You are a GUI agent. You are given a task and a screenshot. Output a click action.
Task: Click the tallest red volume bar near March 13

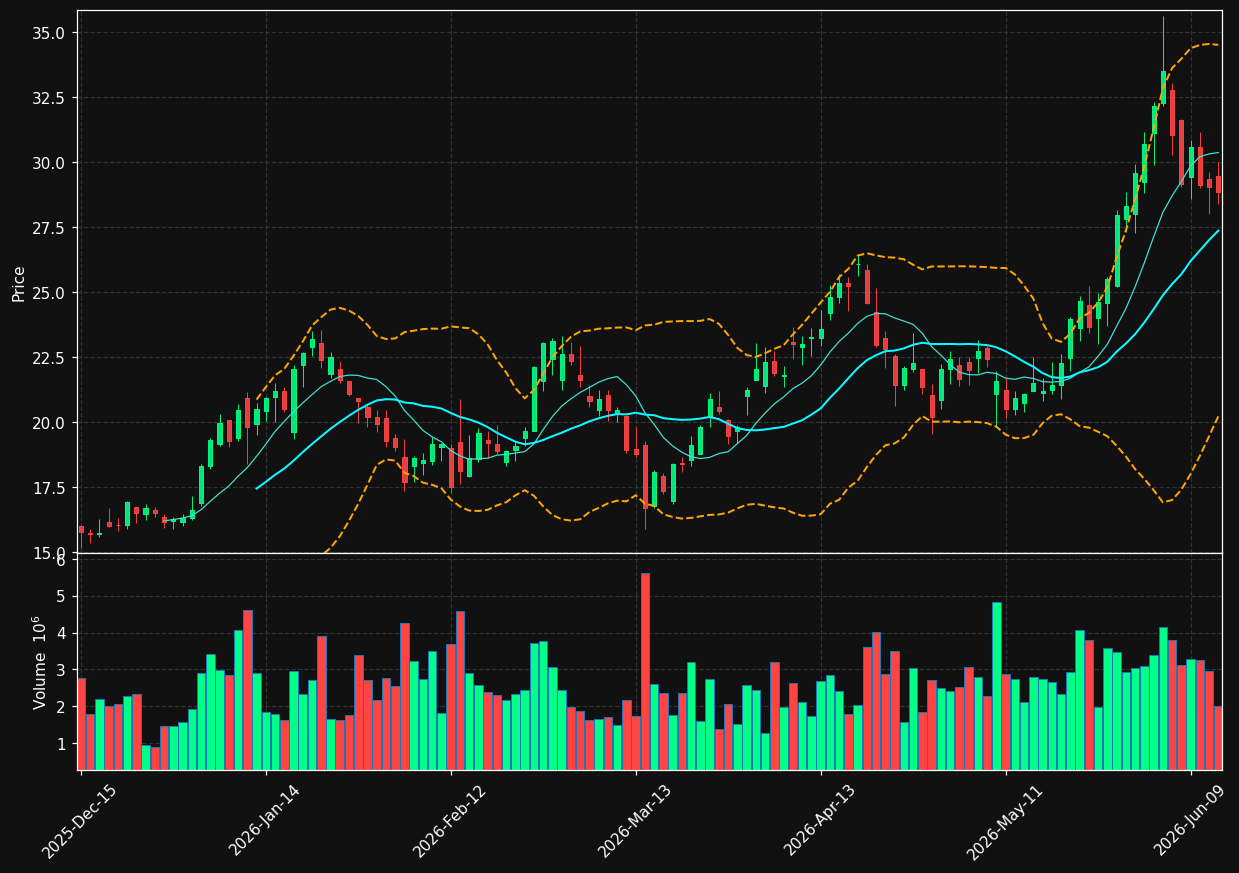(x=645, y=671)
